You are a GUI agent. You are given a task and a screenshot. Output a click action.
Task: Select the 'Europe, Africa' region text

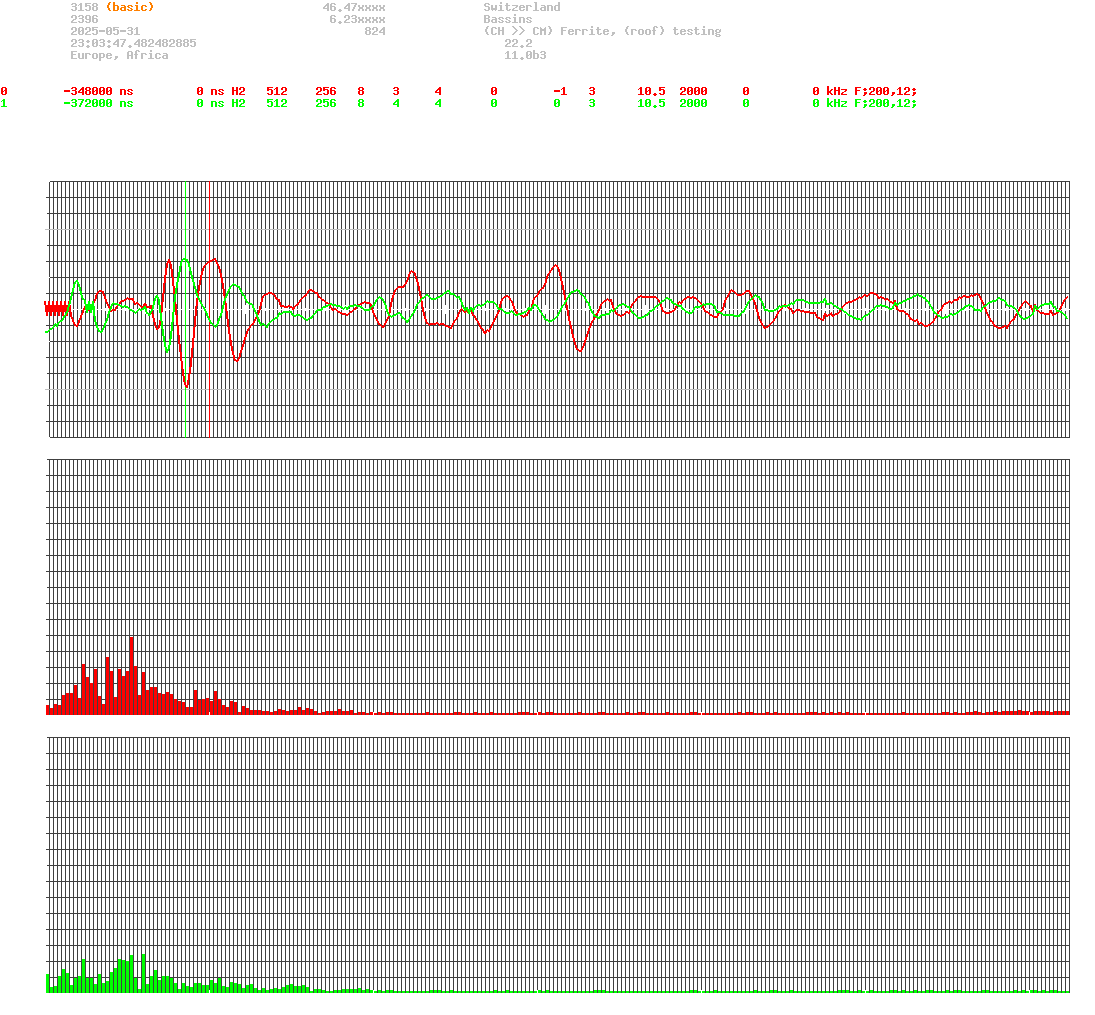point(119,55)
